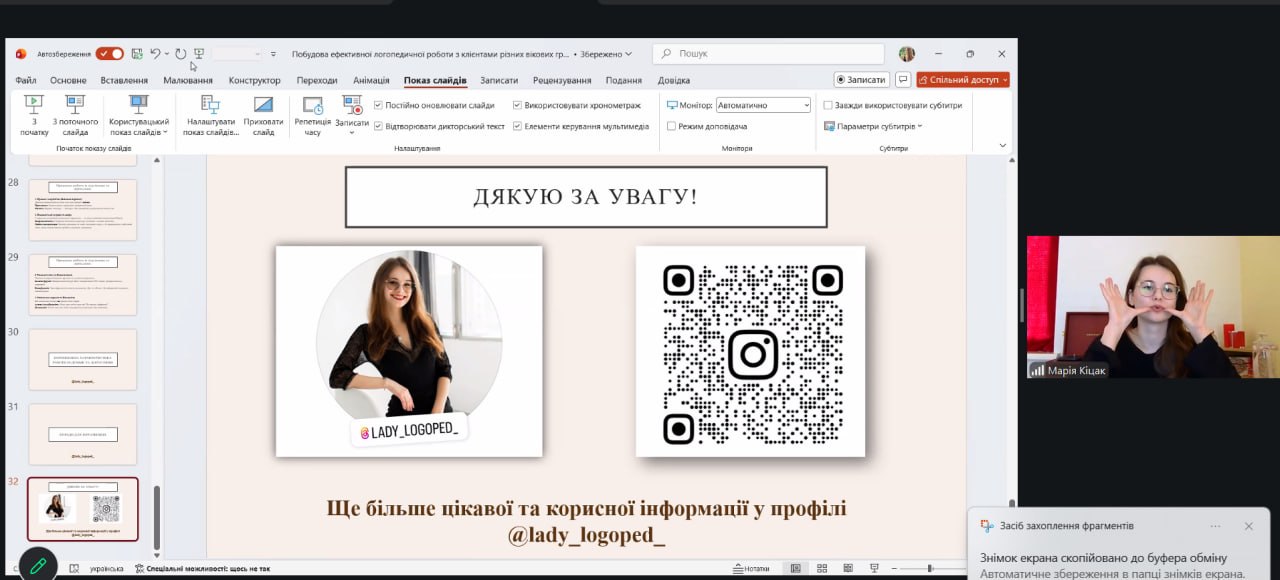Screen dimensions: 1280x580
Task: Open the 'Анімація' ribbon tab
Action: coord(371,80)
